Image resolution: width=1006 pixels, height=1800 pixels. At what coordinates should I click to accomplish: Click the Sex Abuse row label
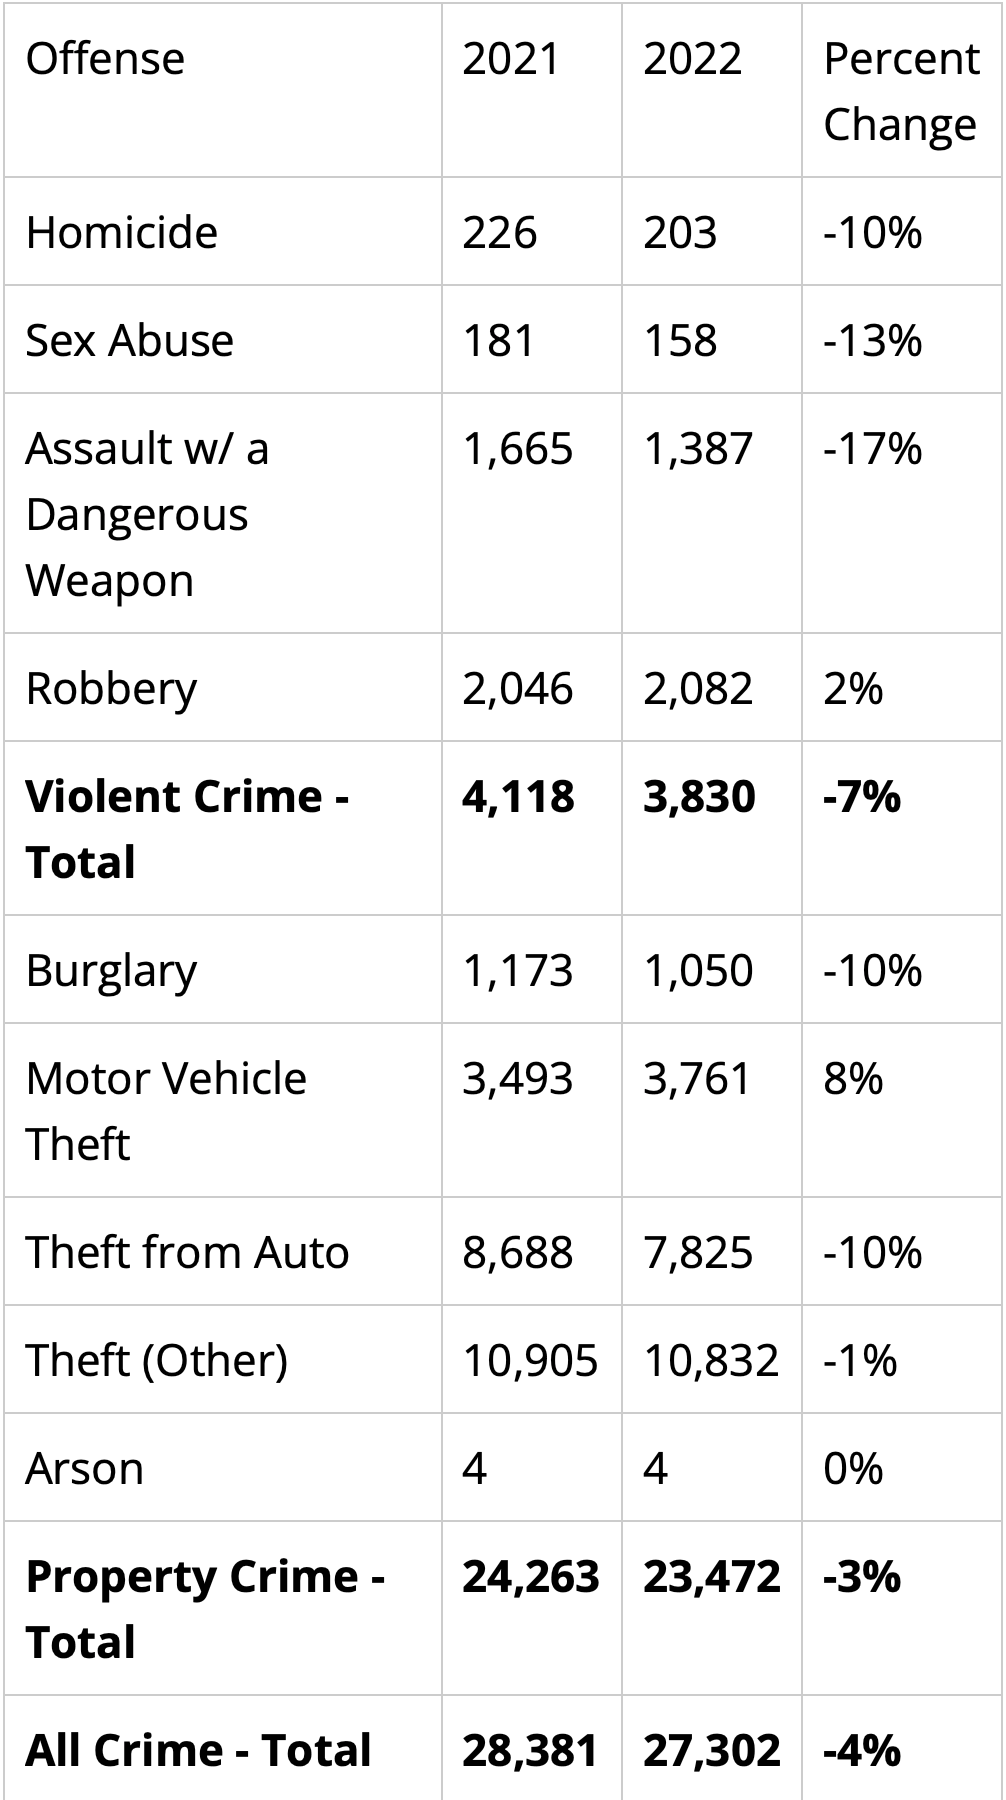click(130, 341)
